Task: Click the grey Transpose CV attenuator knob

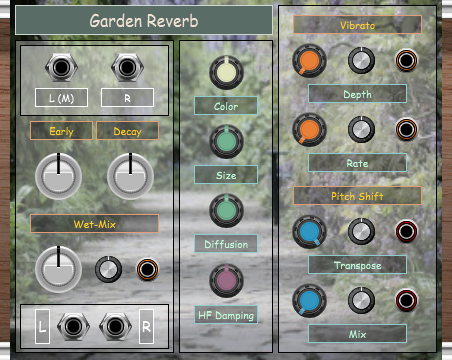Action: (x=361, y=231)
